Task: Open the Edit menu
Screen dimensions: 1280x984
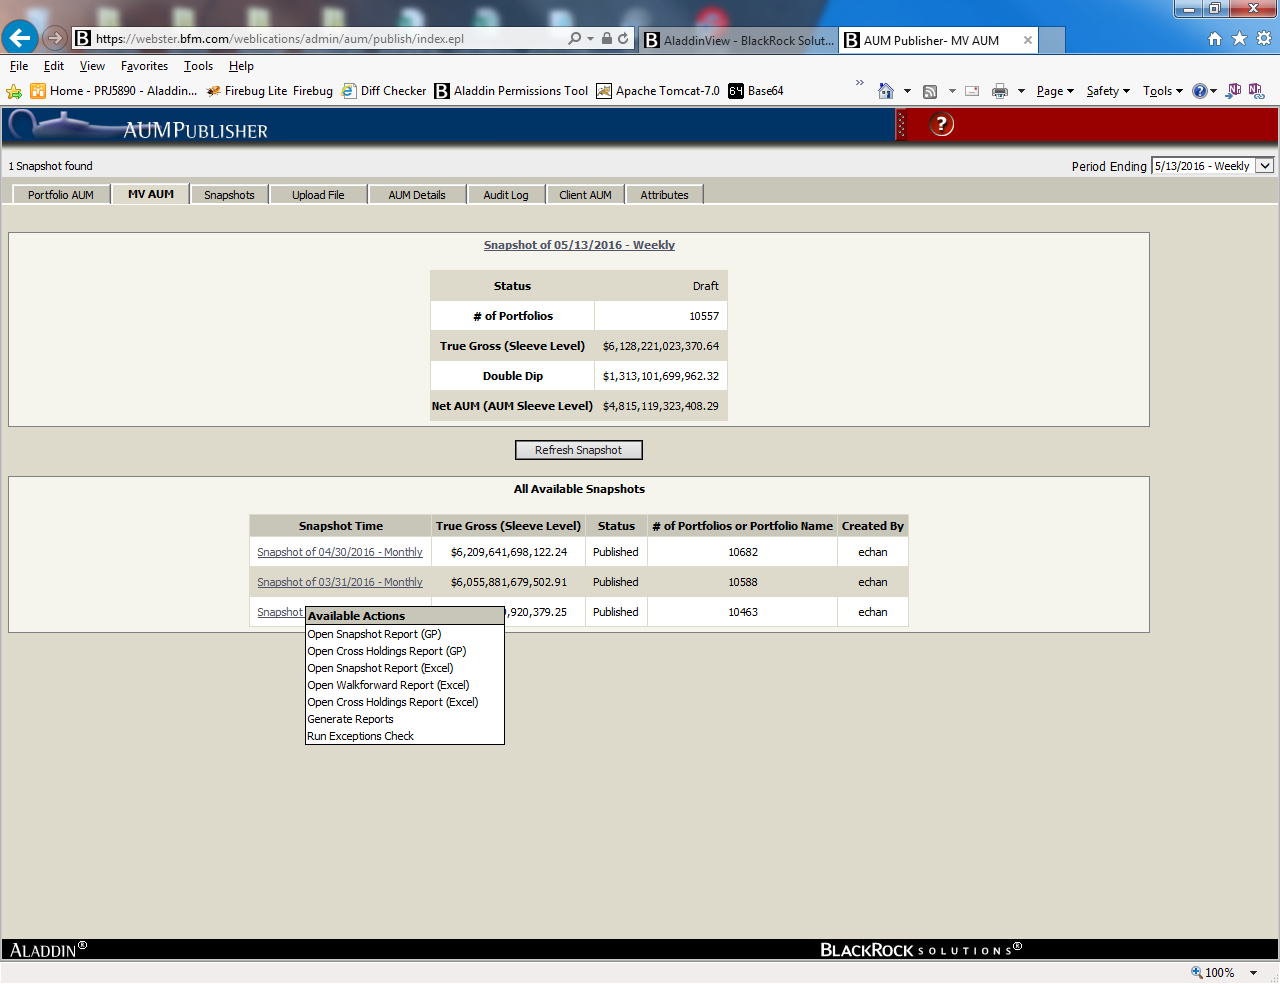Action: pos(54,66)
